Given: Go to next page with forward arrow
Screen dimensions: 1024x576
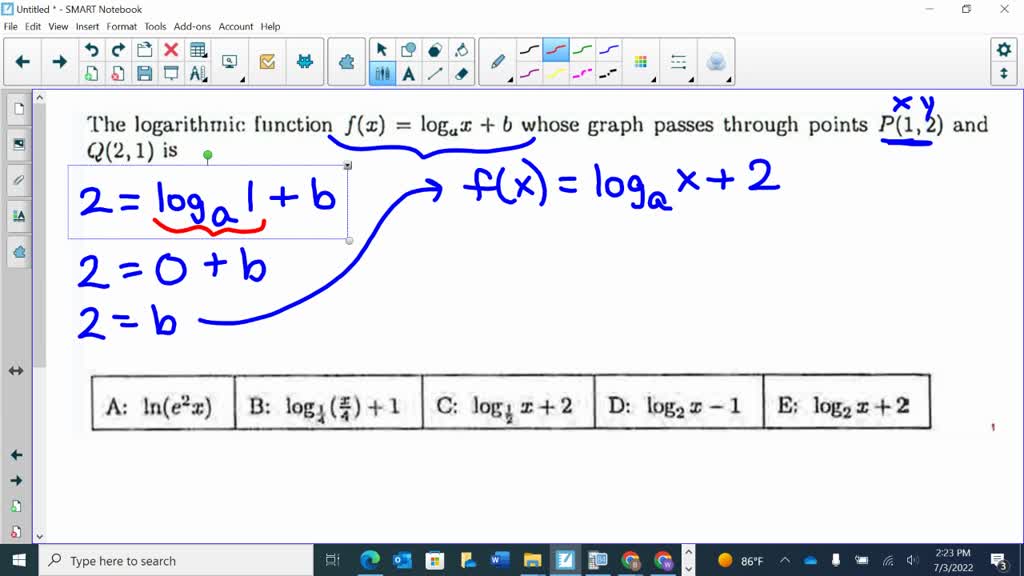Looking at the screenshot, I should [59, 61].
